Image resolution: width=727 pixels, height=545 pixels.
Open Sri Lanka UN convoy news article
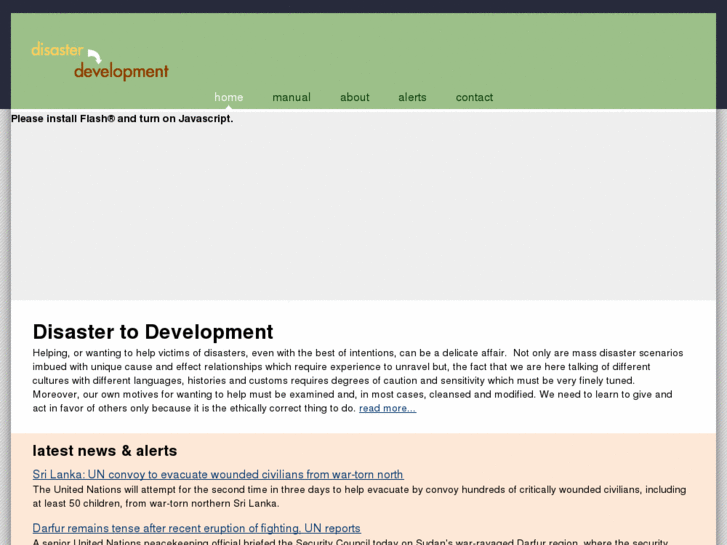point(218,474)
